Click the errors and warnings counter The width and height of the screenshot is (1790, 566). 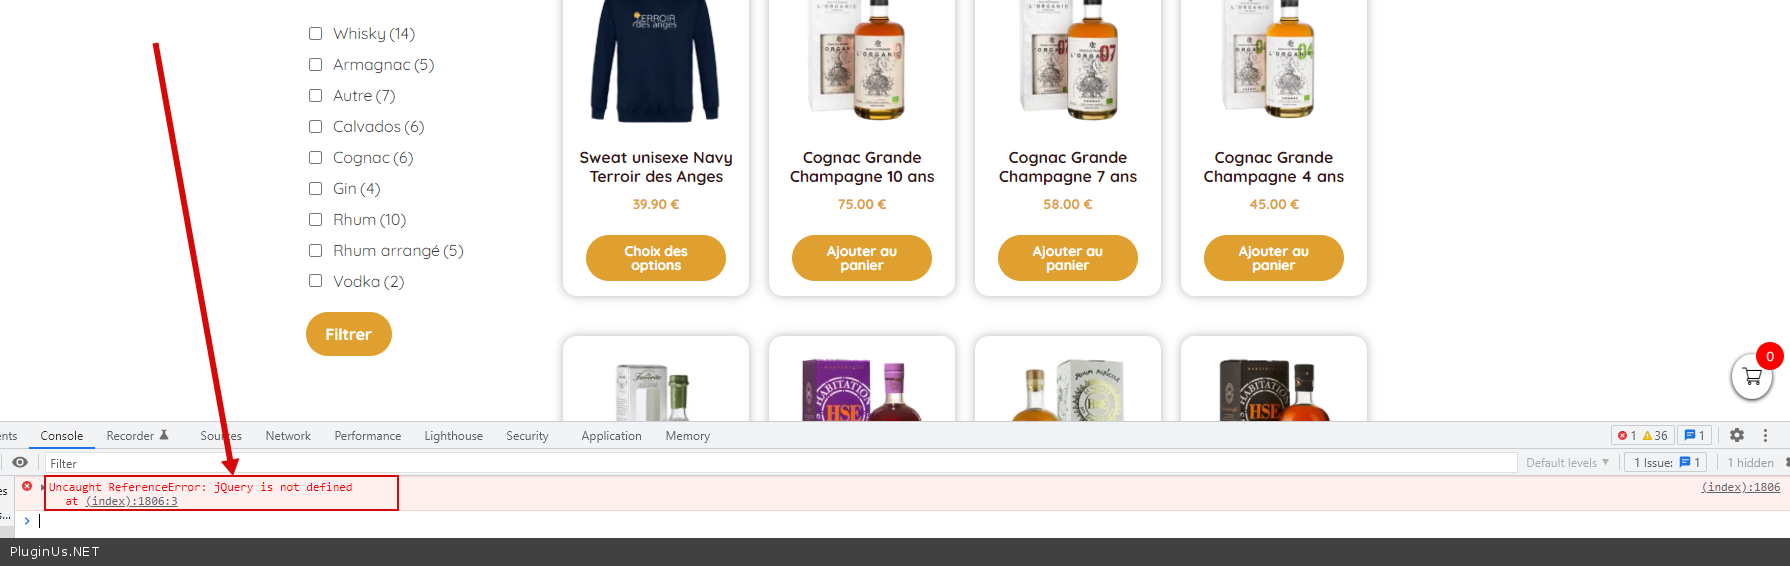(1642, 435)
